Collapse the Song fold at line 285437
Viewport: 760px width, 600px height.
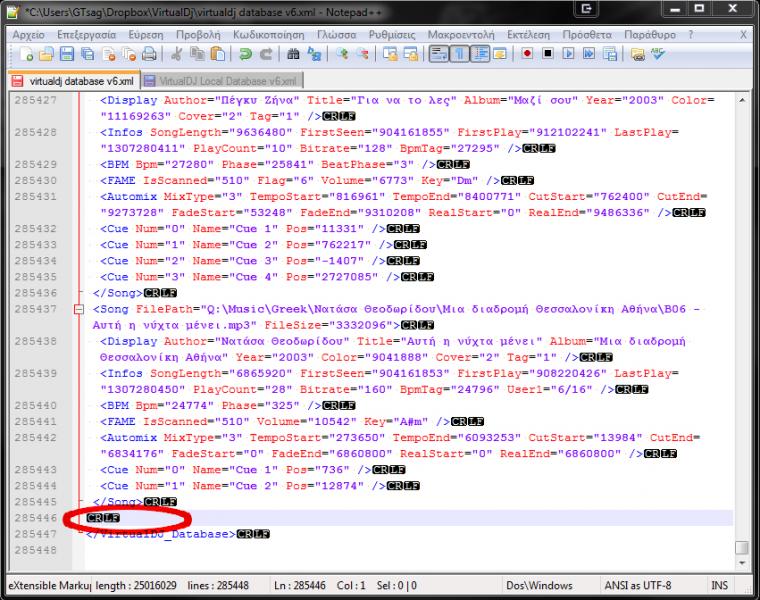79,309
